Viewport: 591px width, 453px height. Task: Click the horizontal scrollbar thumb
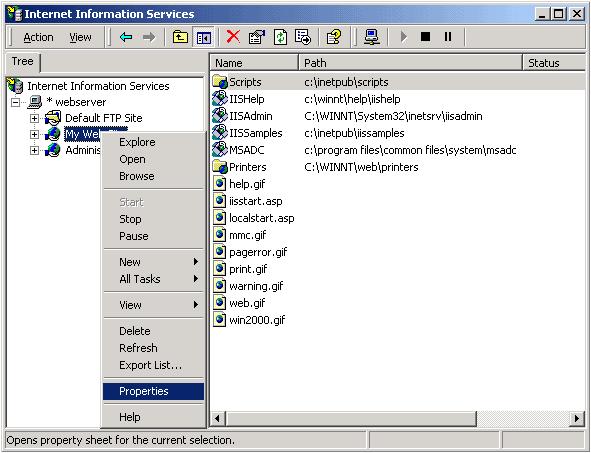tap(351, 418)
